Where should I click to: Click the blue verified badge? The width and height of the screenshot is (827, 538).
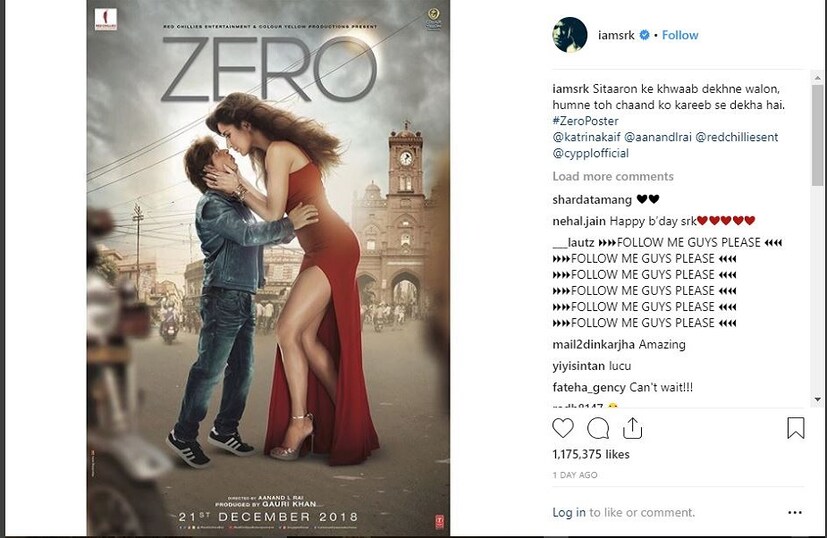coord(645,35)
